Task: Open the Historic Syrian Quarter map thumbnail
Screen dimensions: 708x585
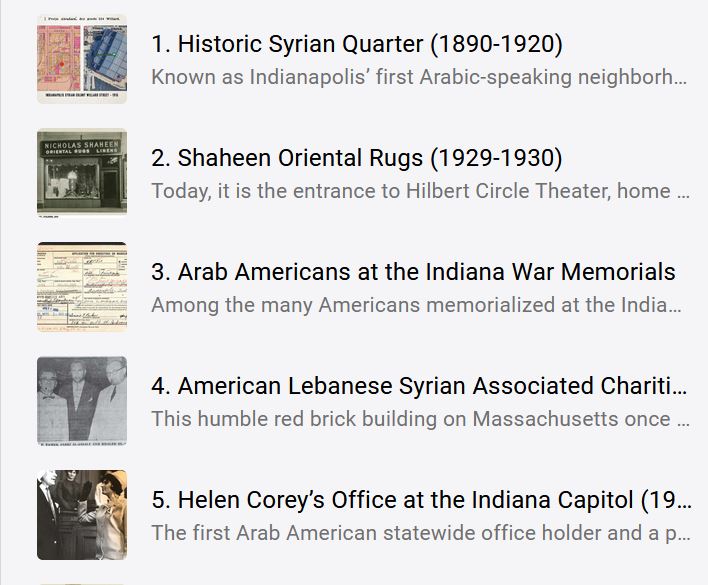Action: pyautogui.click(x=82, y=58)
